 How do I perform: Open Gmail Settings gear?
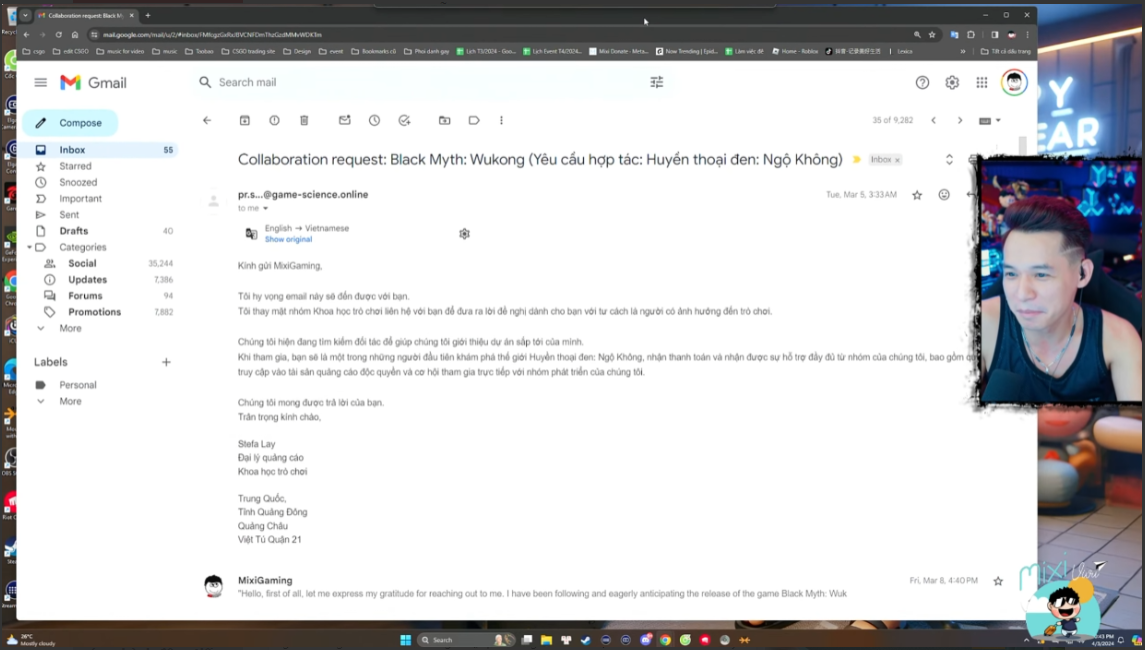pyautogui.click(x=952, y=83)
